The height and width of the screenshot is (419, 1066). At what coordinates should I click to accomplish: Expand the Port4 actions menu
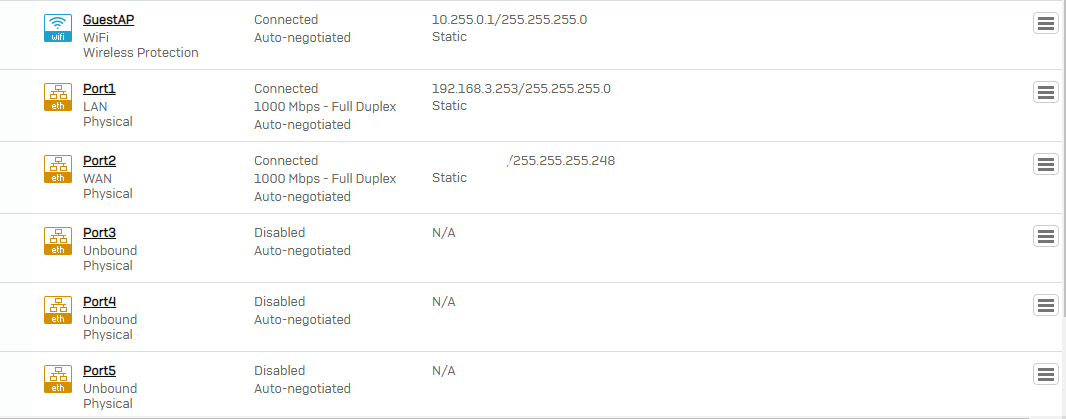[1046, 305]
